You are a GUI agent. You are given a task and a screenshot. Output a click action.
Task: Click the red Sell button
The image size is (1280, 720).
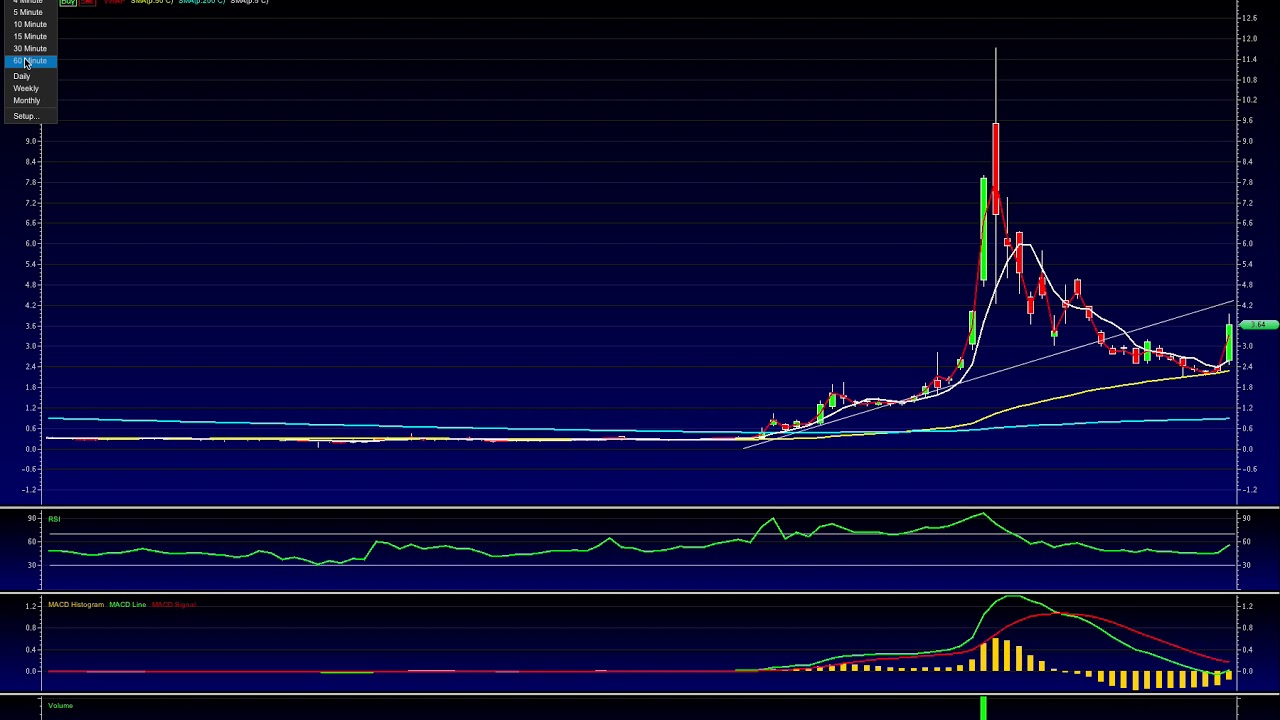pyautogui.click(x=87, y=2)
